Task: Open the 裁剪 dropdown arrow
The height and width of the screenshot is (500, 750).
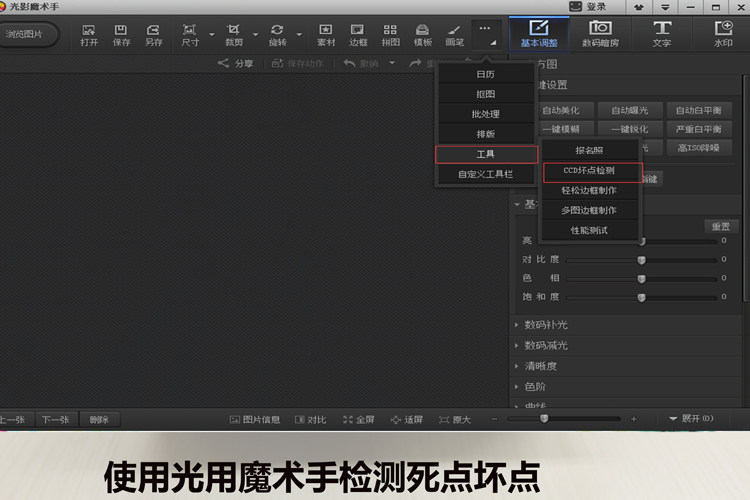Action: (255, 35)
